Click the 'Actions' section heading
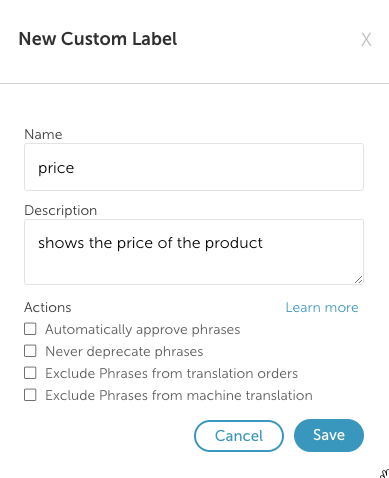Screen dimensions: 389x478 (x=48, y=307)
